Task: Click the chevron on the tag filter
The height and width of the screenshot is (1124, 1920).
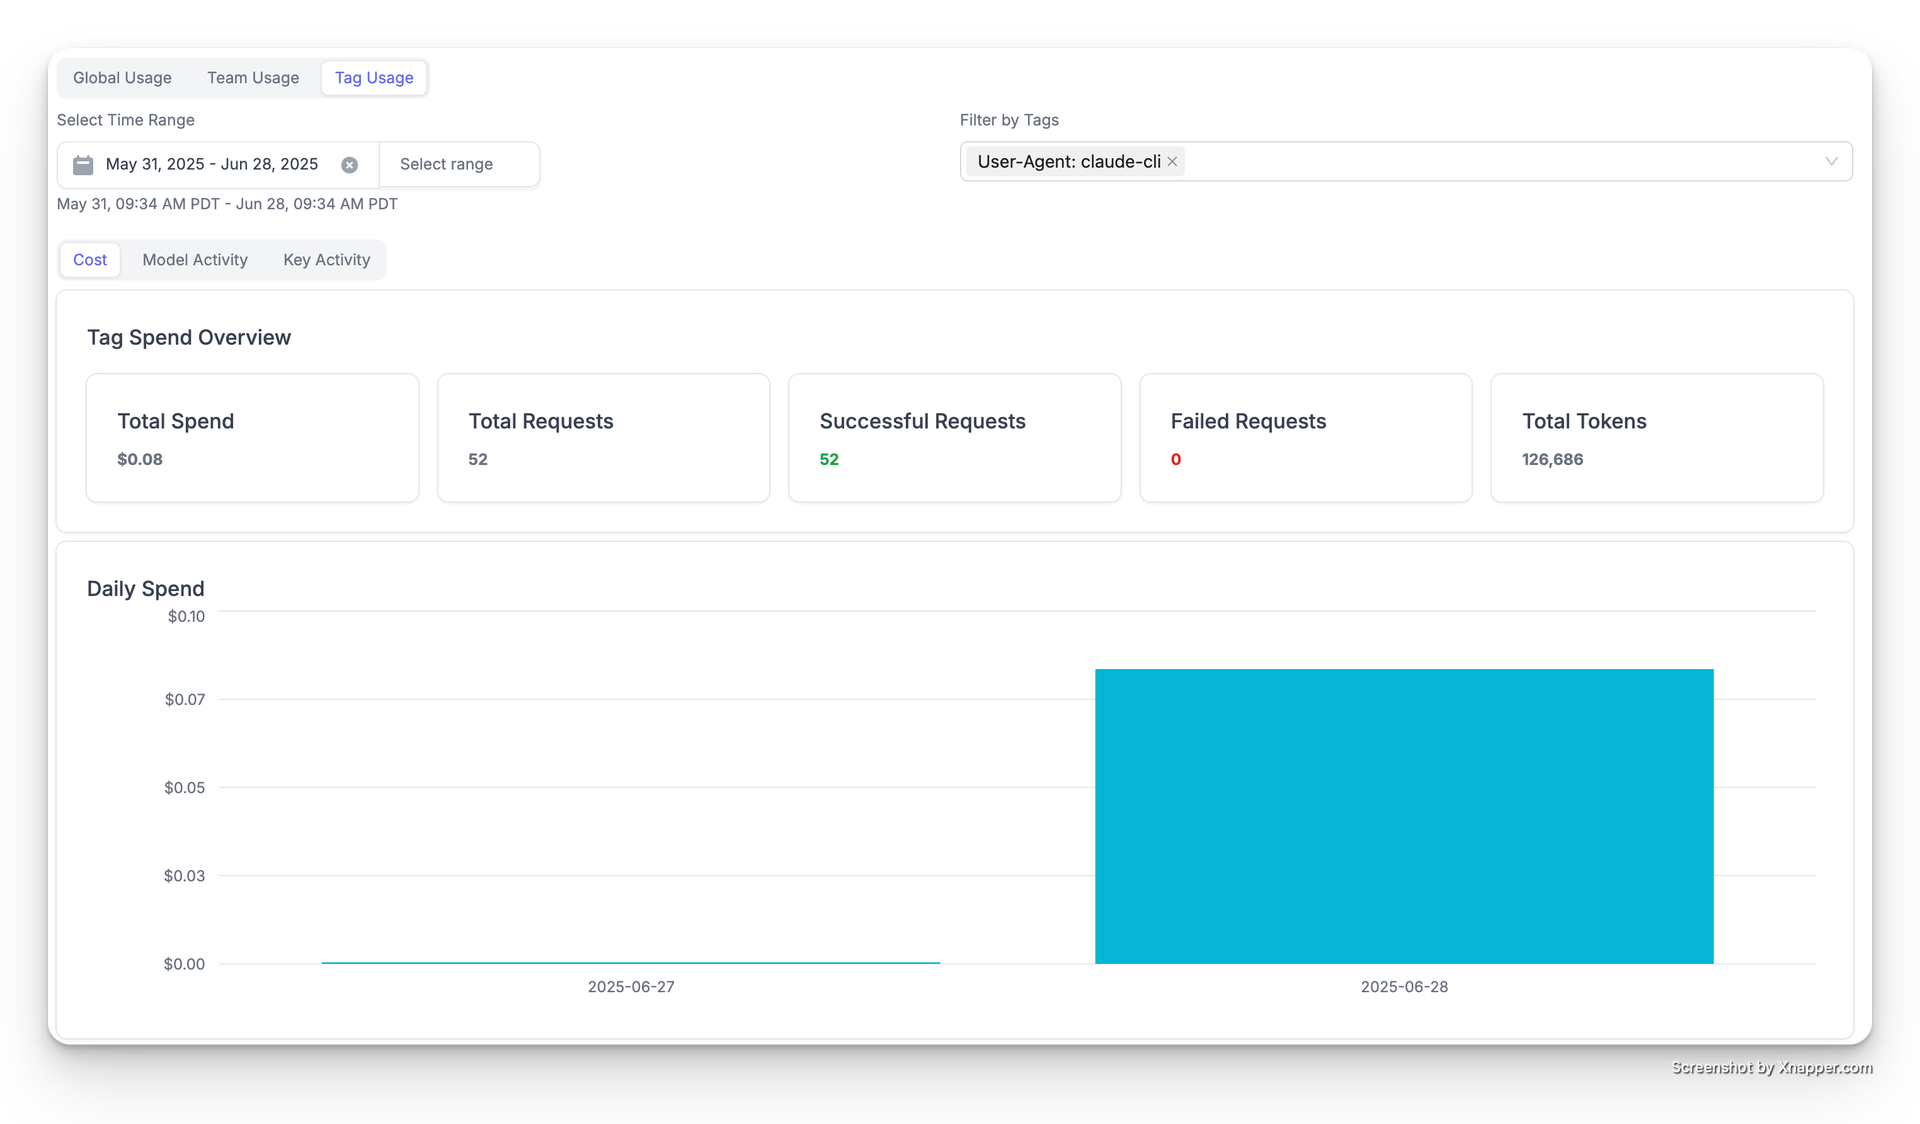Action: 1831,161
